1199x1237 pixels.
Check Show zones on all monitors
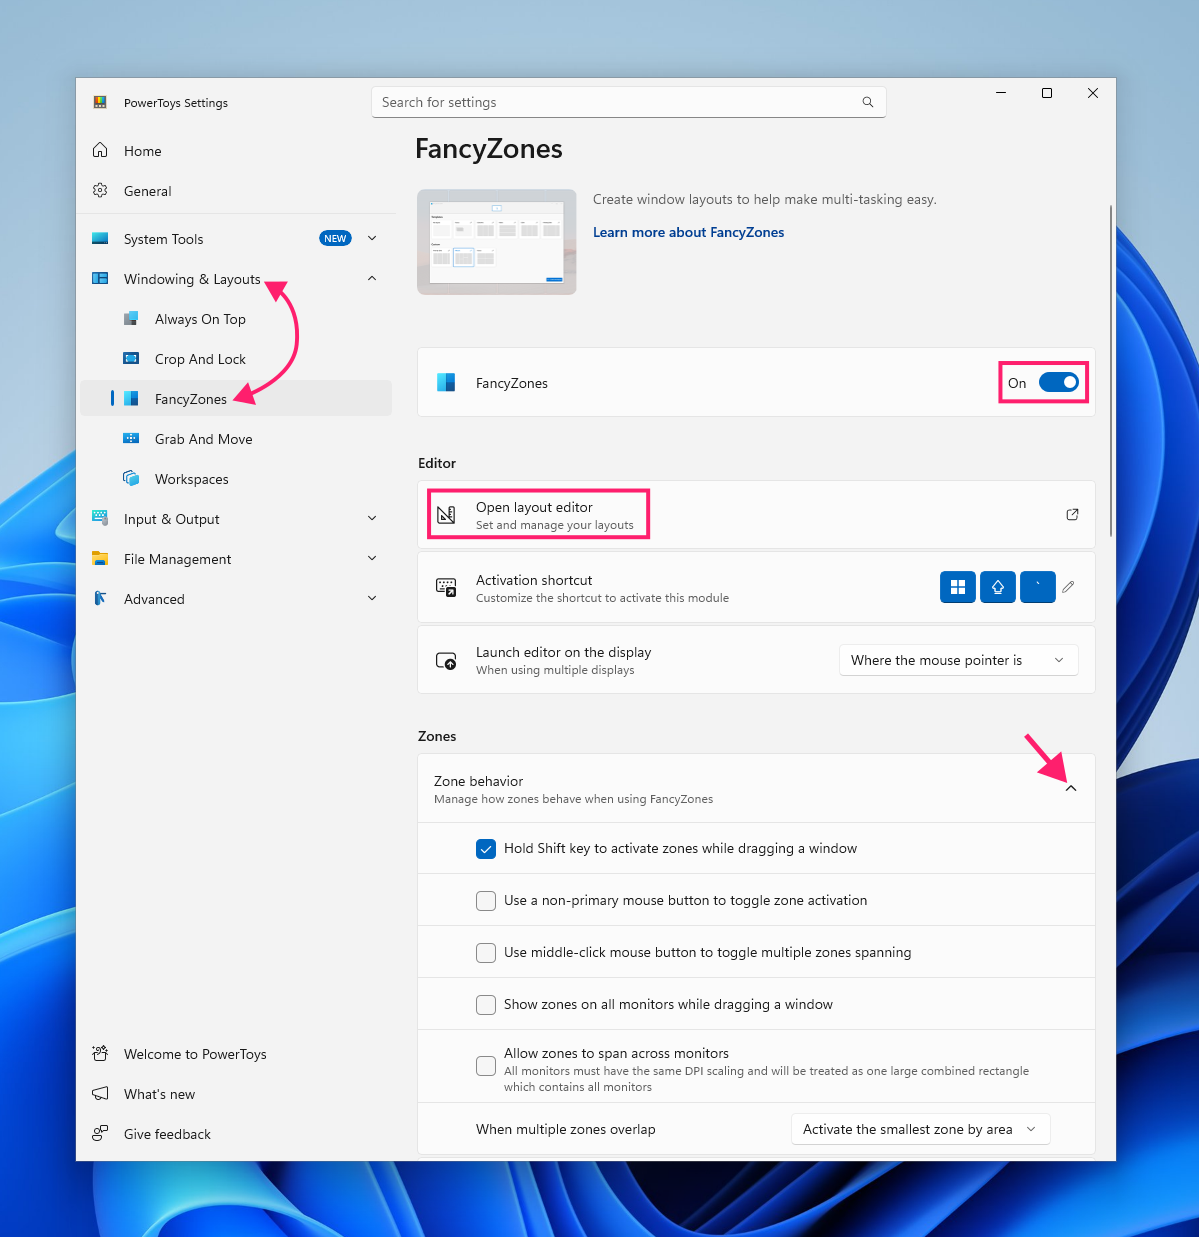pos(486,1005)
